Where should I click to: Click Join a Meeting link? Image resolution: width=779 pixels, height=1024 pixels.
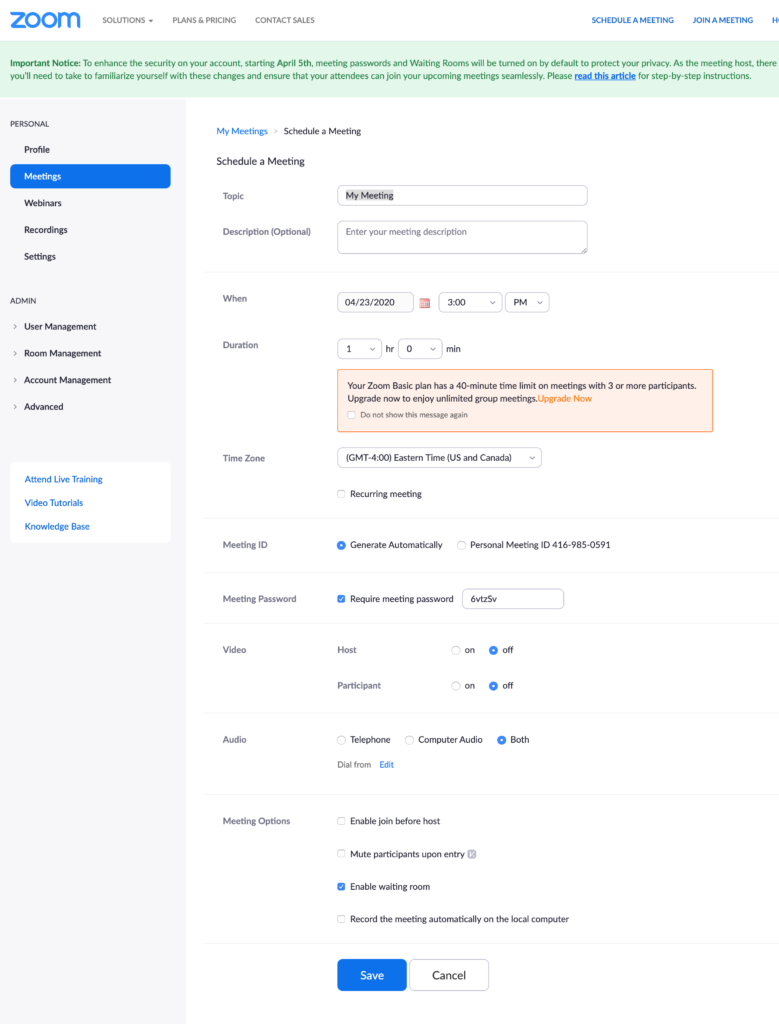tap(722, 20)
